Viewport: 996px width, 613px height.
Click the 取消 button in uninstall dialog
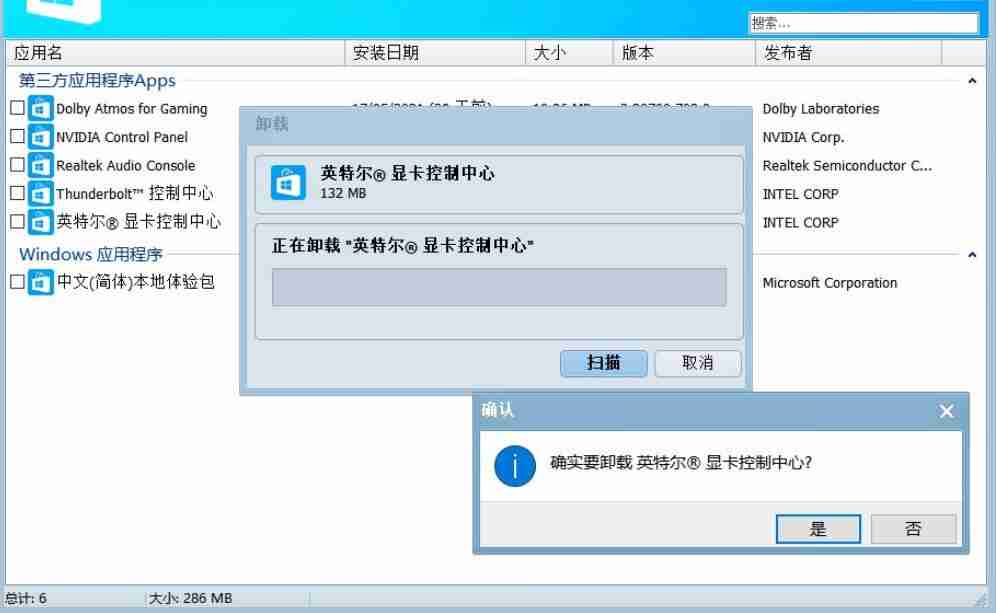[697, 363]
